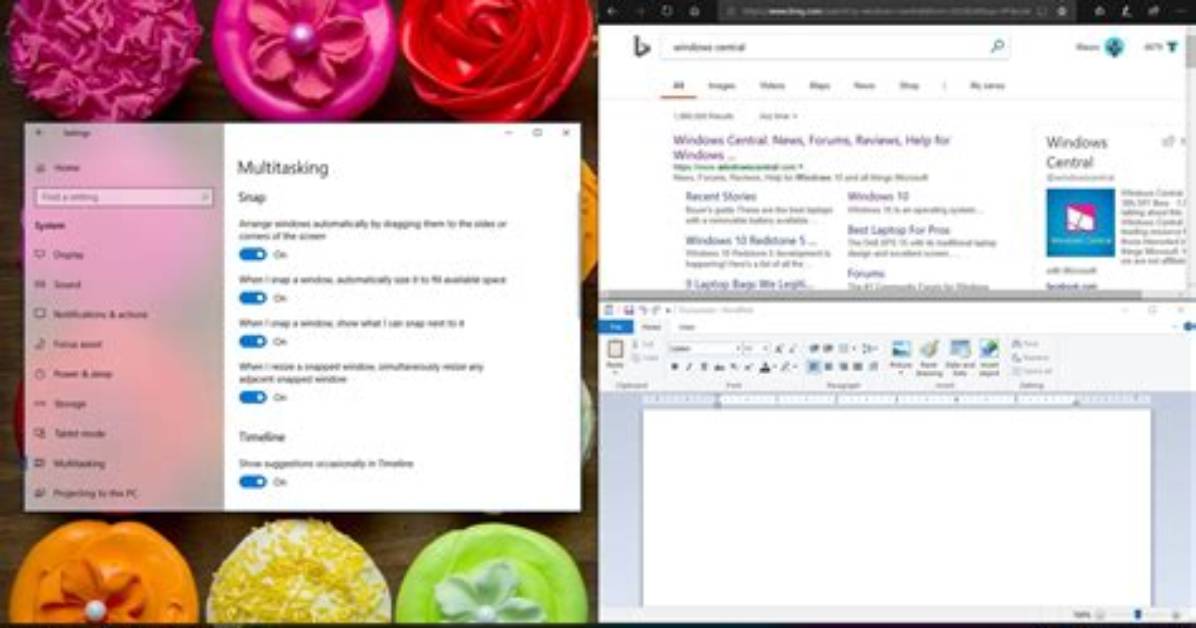The width and height of the screenshot is (1196, 628).
Task: Toggle align text left in WordPad
Action: pos(814,367)
